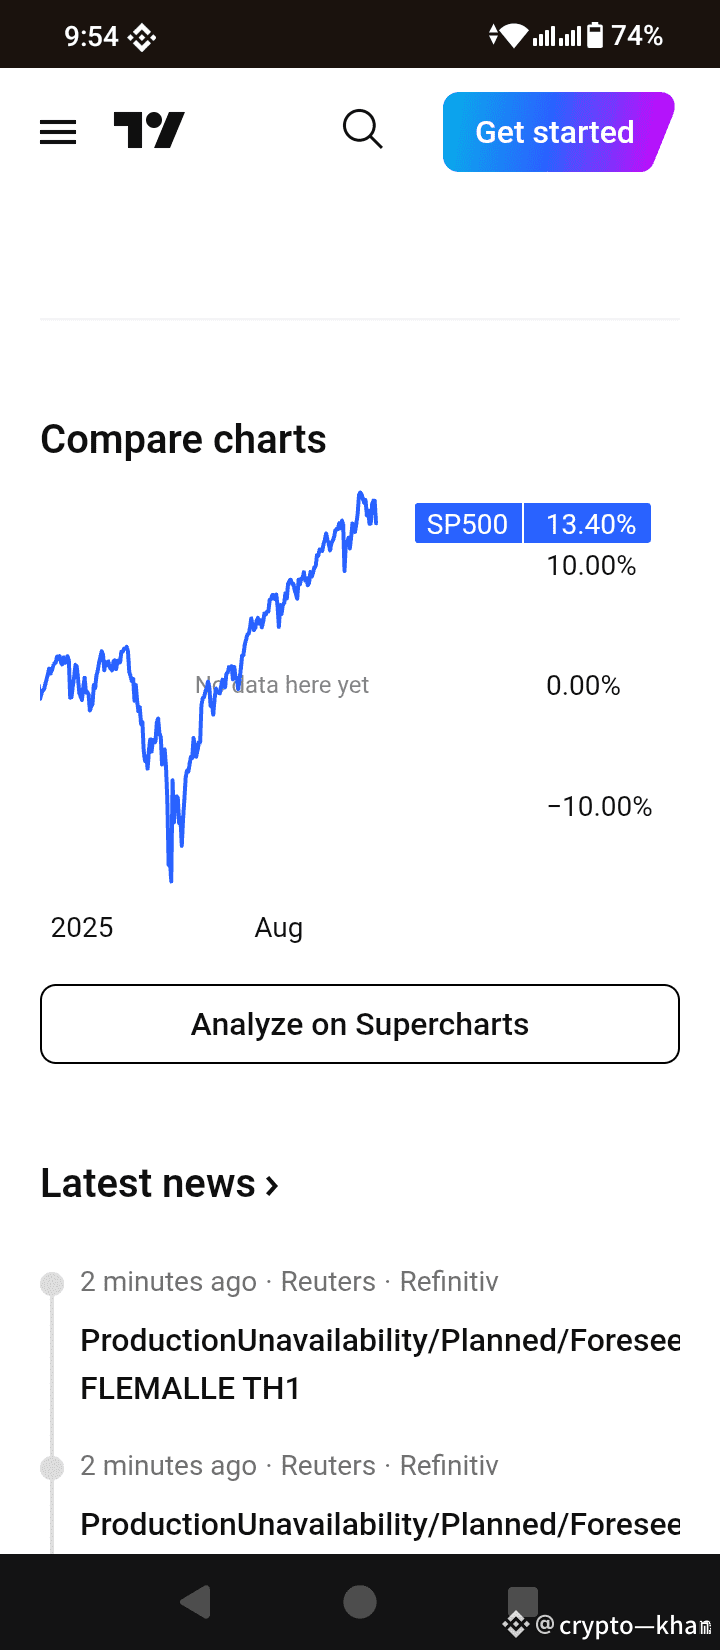Screen dimensions: 720x1650
Task: Open Analyze on Supercharts
Action: pos(360,1024)
